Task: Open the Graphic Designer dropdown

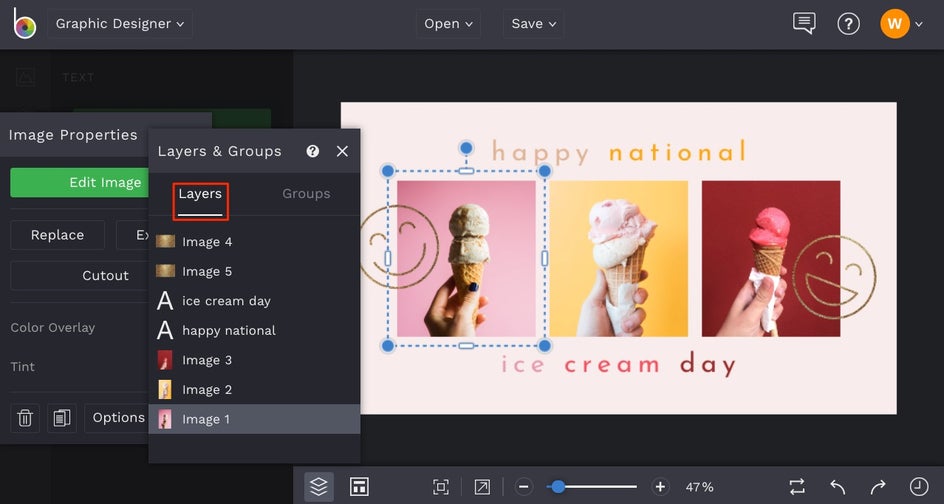Action: coord(120,23)
